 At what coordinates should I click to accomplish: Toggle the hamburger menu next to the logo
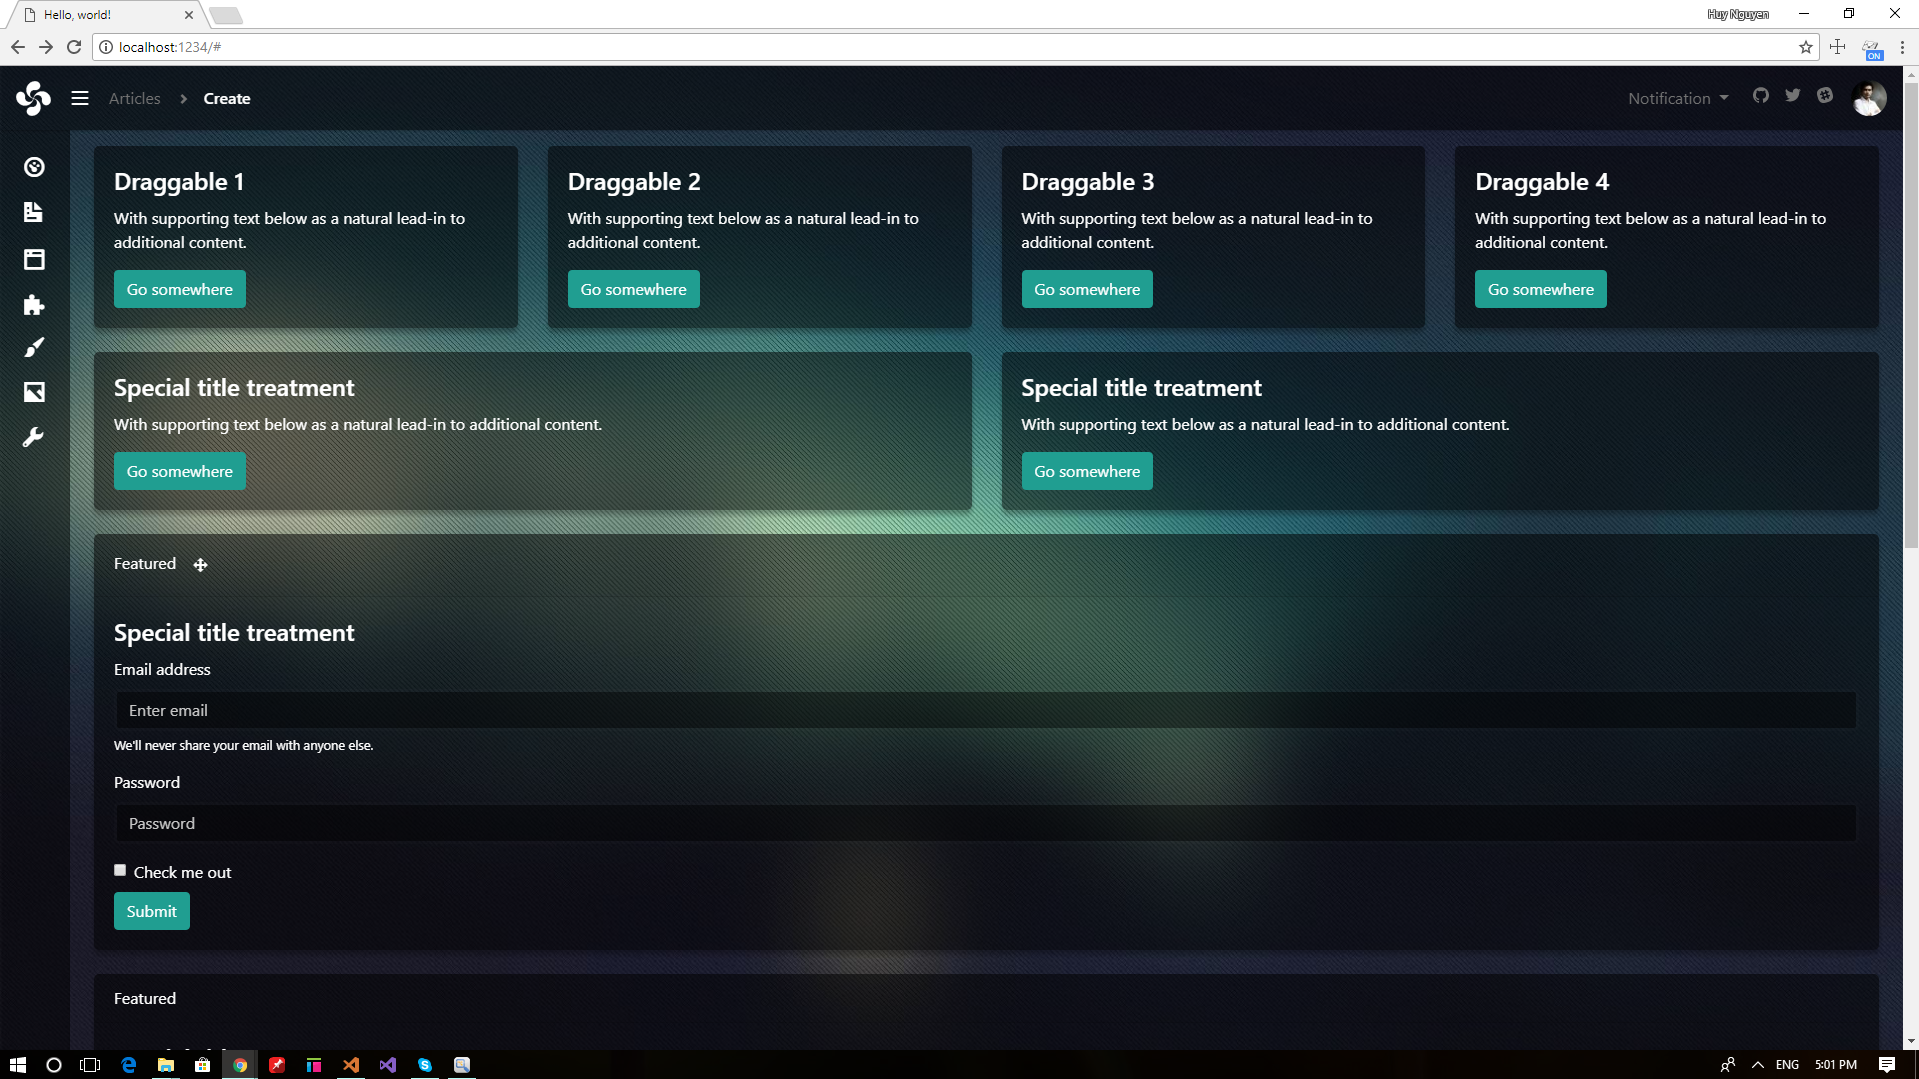(79, 98)
